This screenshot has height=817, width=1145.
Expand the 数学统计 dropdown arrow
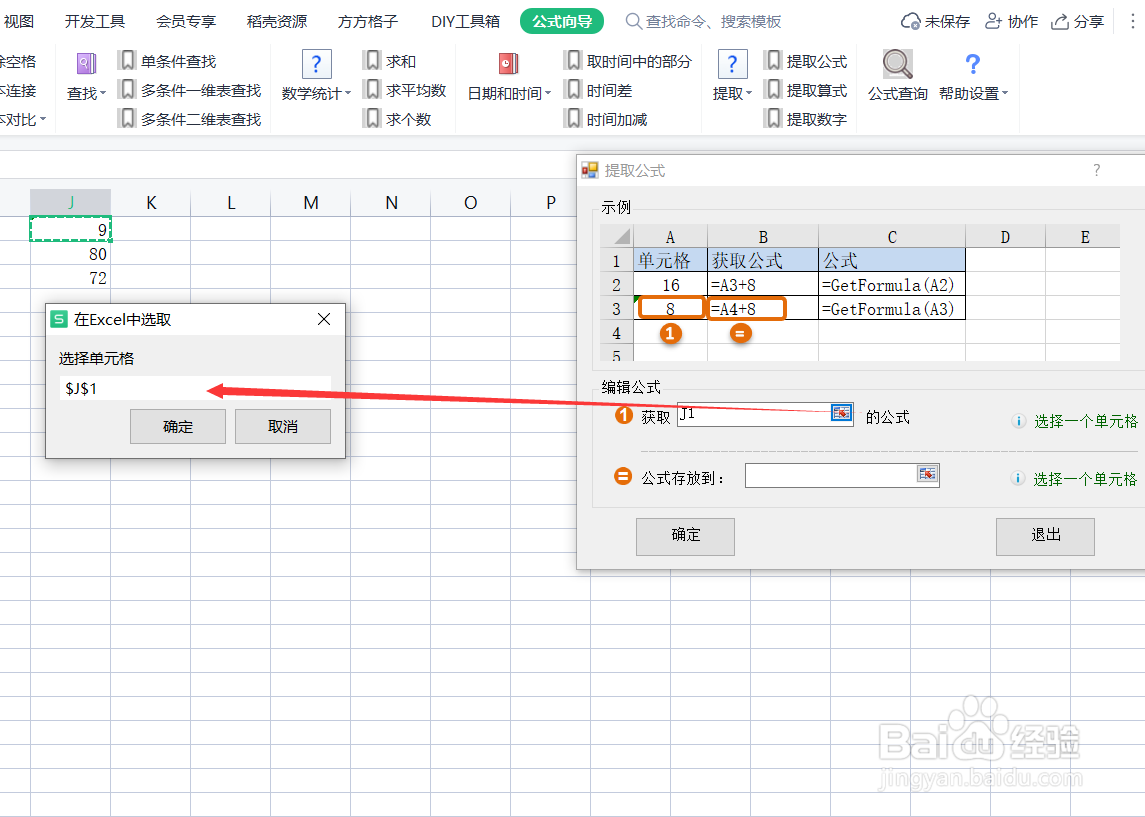pyautogui.click(x=348, y=93)
